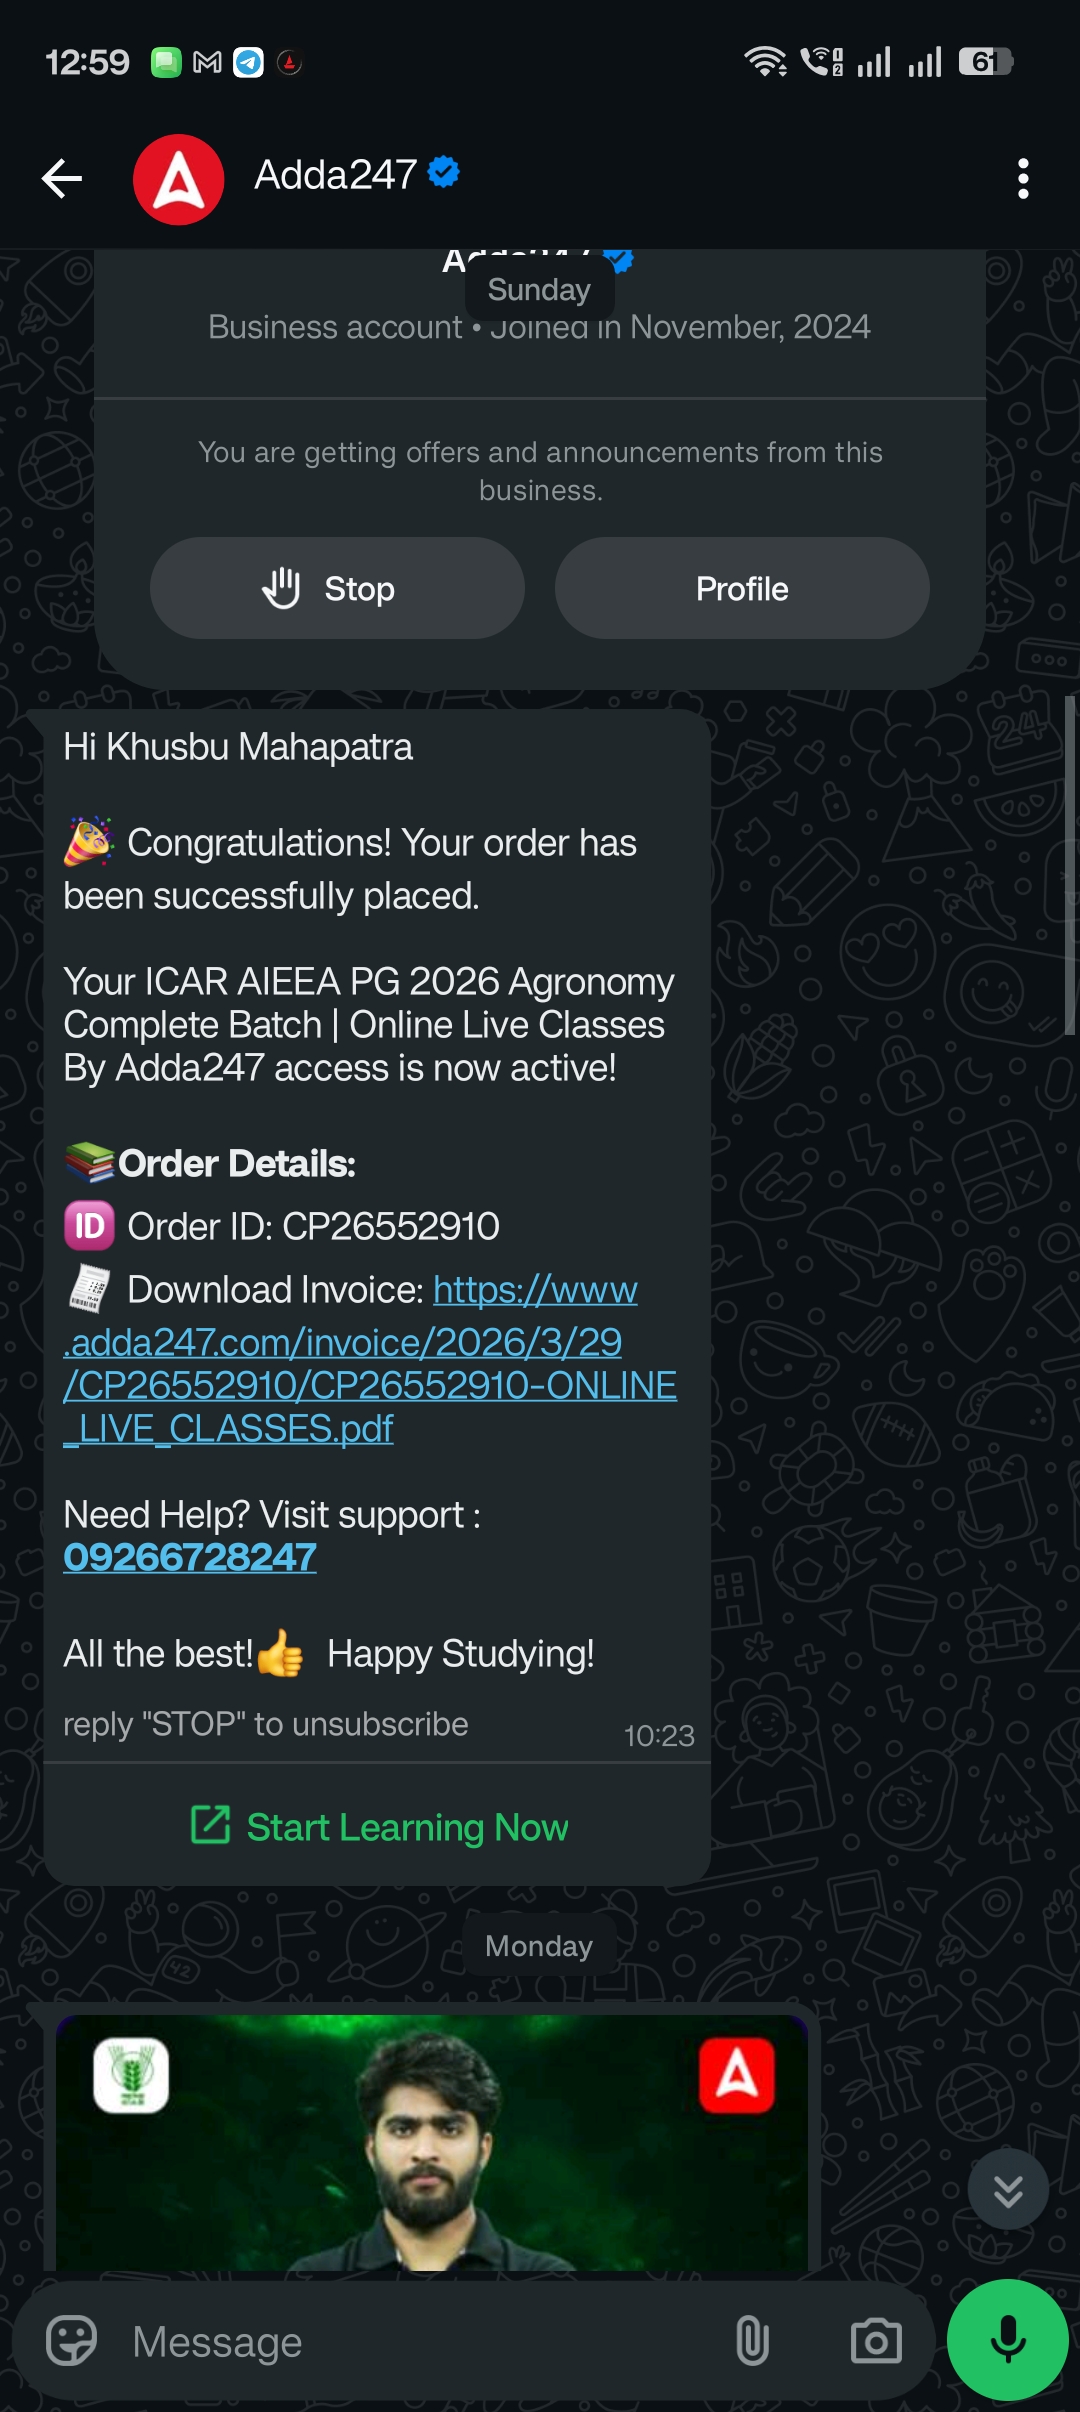Tap the Sunday date chip
Screen dimensions: 1080x2412
(x=539, y=289)
